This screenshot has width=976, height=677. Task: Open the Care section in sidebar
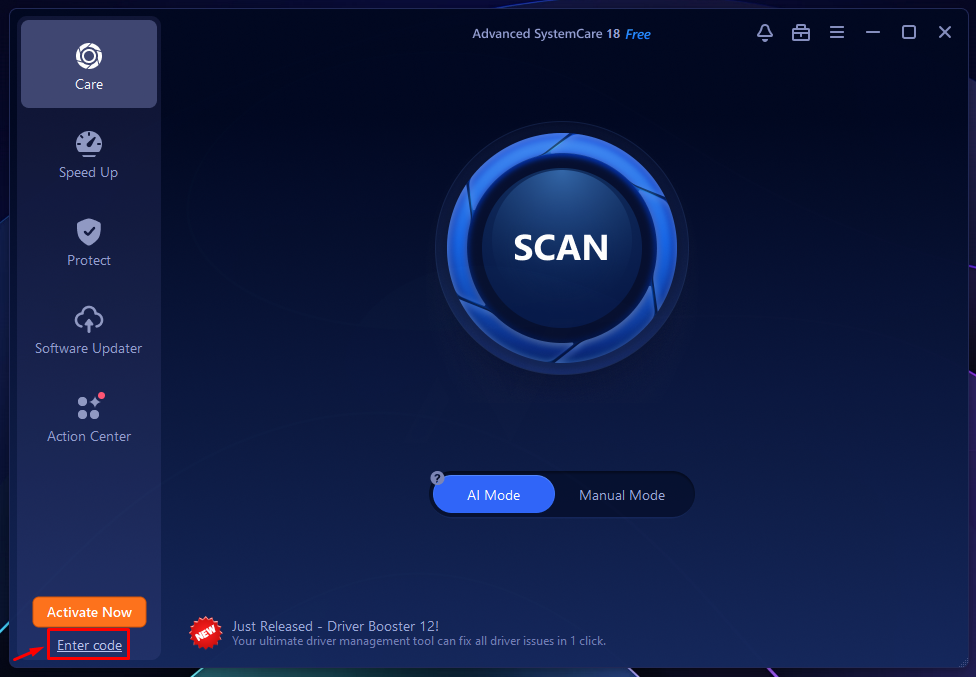(x=89, y=64)
